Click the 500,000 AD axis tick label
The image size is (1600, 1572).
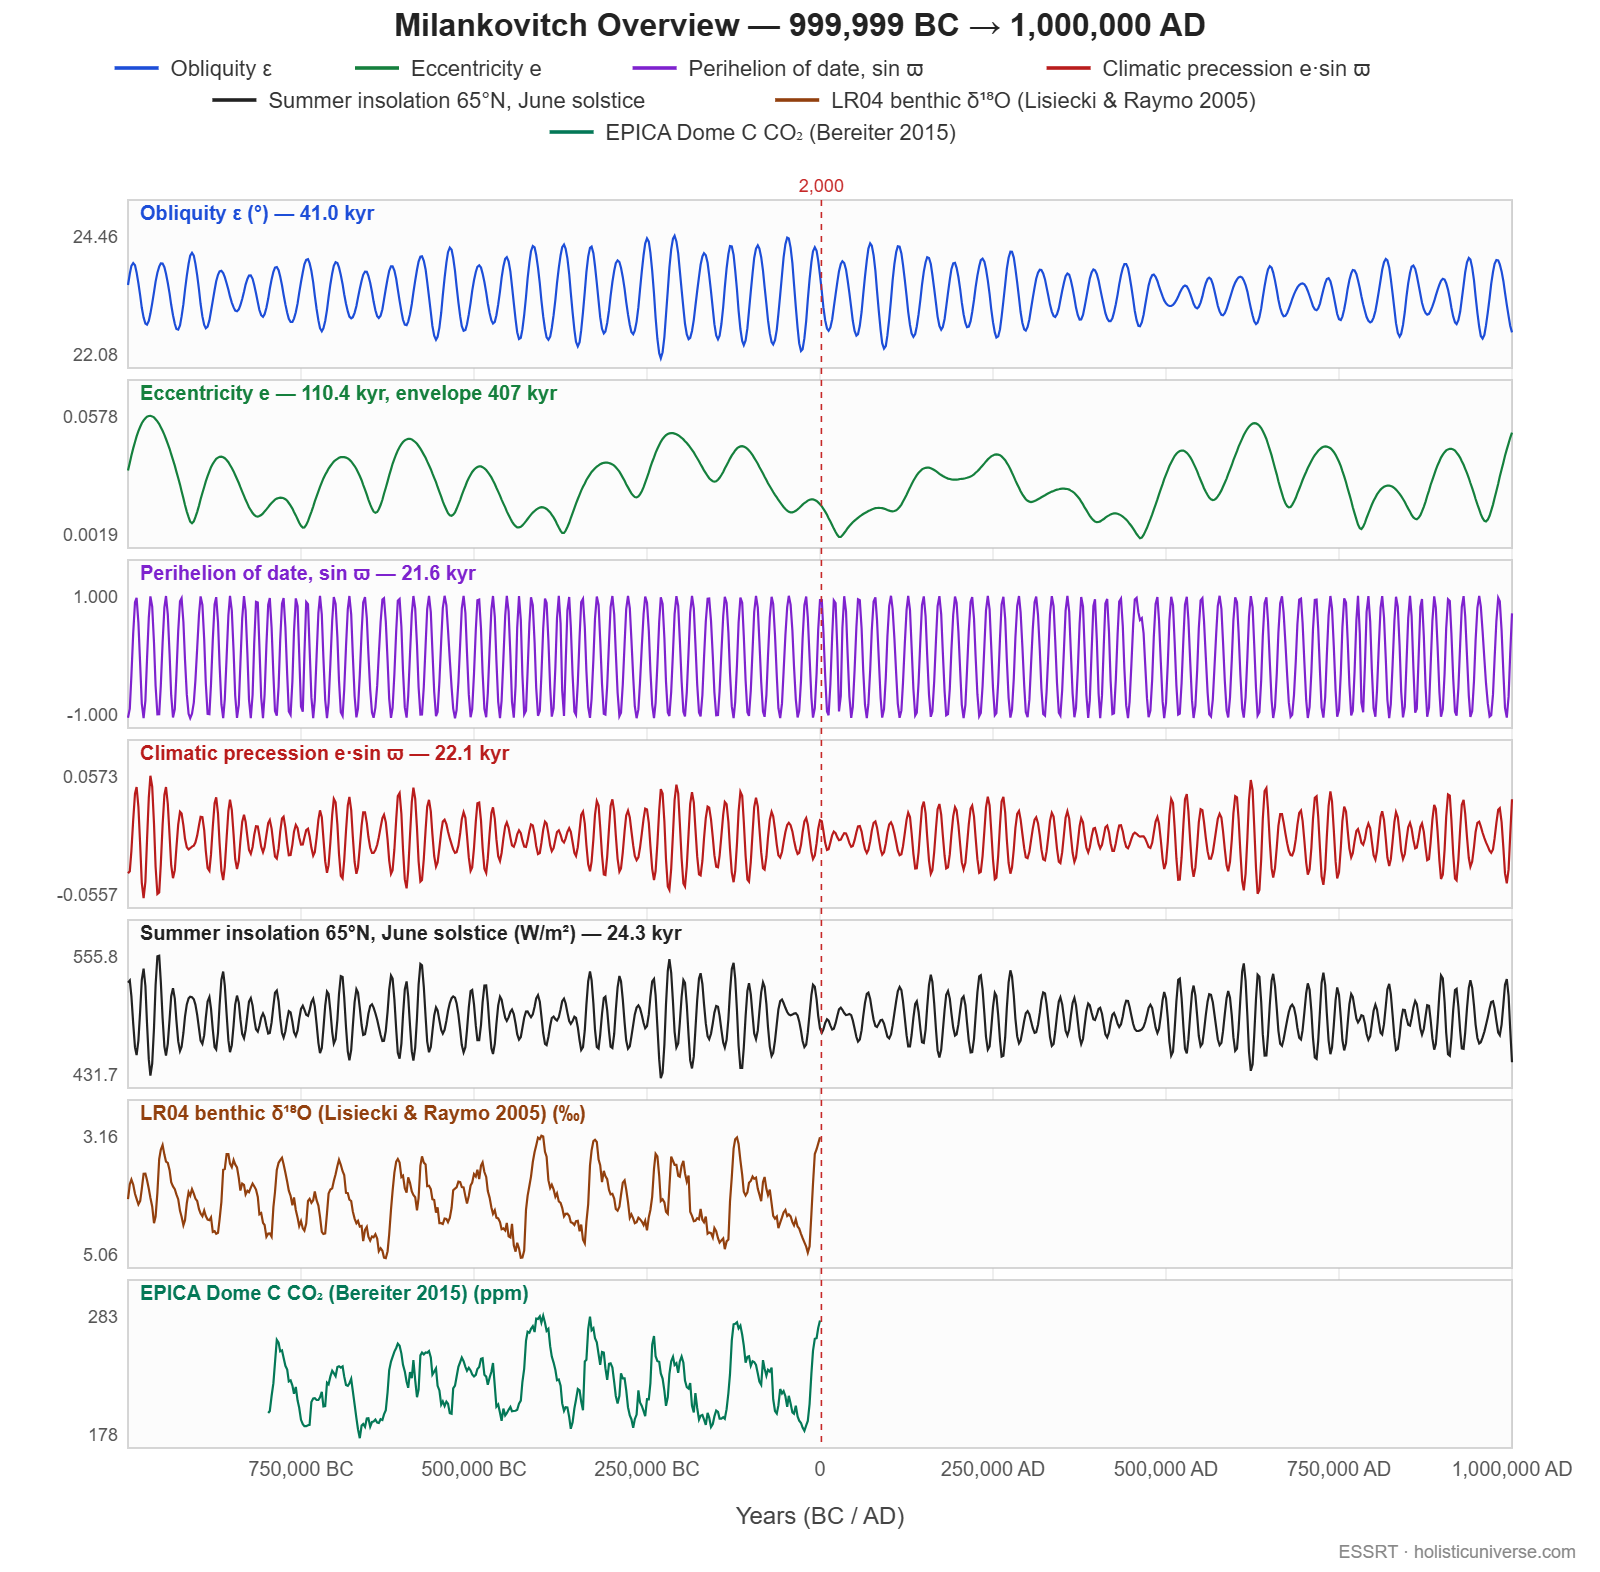1166,1469
